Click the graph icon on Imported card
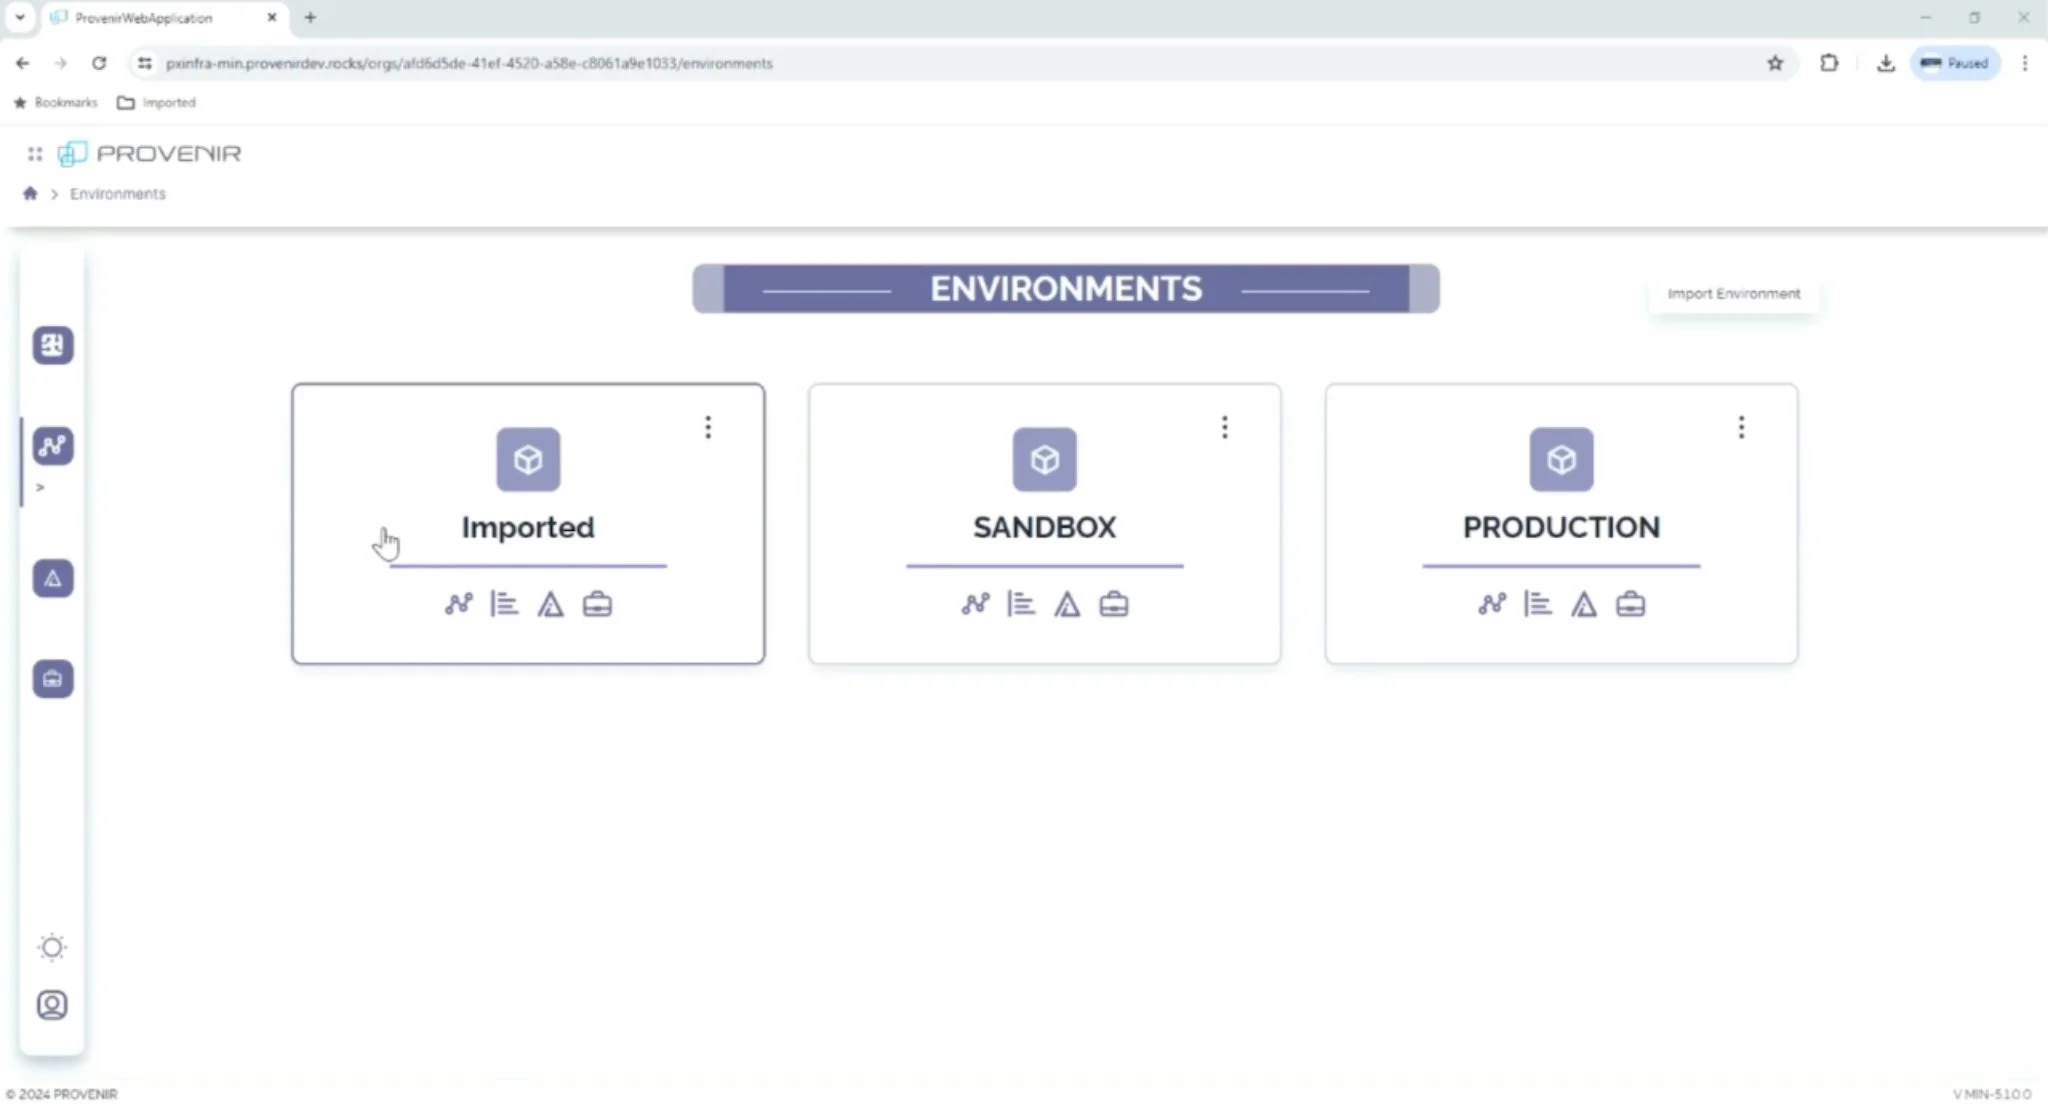 coord(459,604)
